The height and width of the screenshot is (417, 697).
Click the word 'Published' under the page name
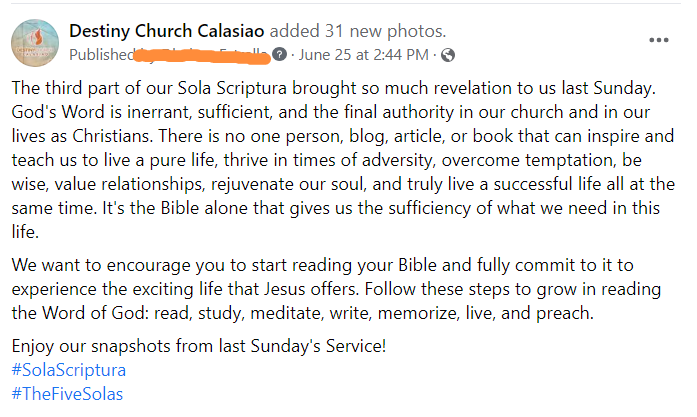(x=101, y=54)
